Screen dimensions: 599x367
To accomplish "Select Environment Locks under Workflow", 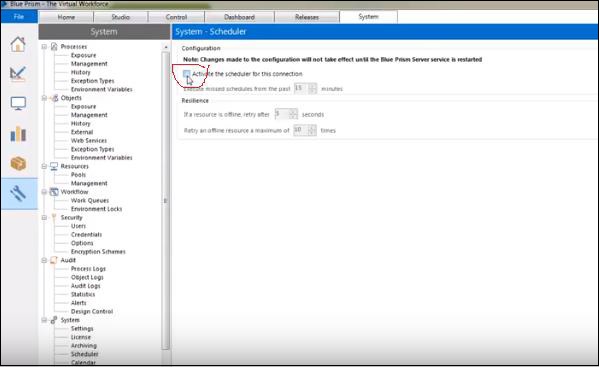I will tap(96, 209).
